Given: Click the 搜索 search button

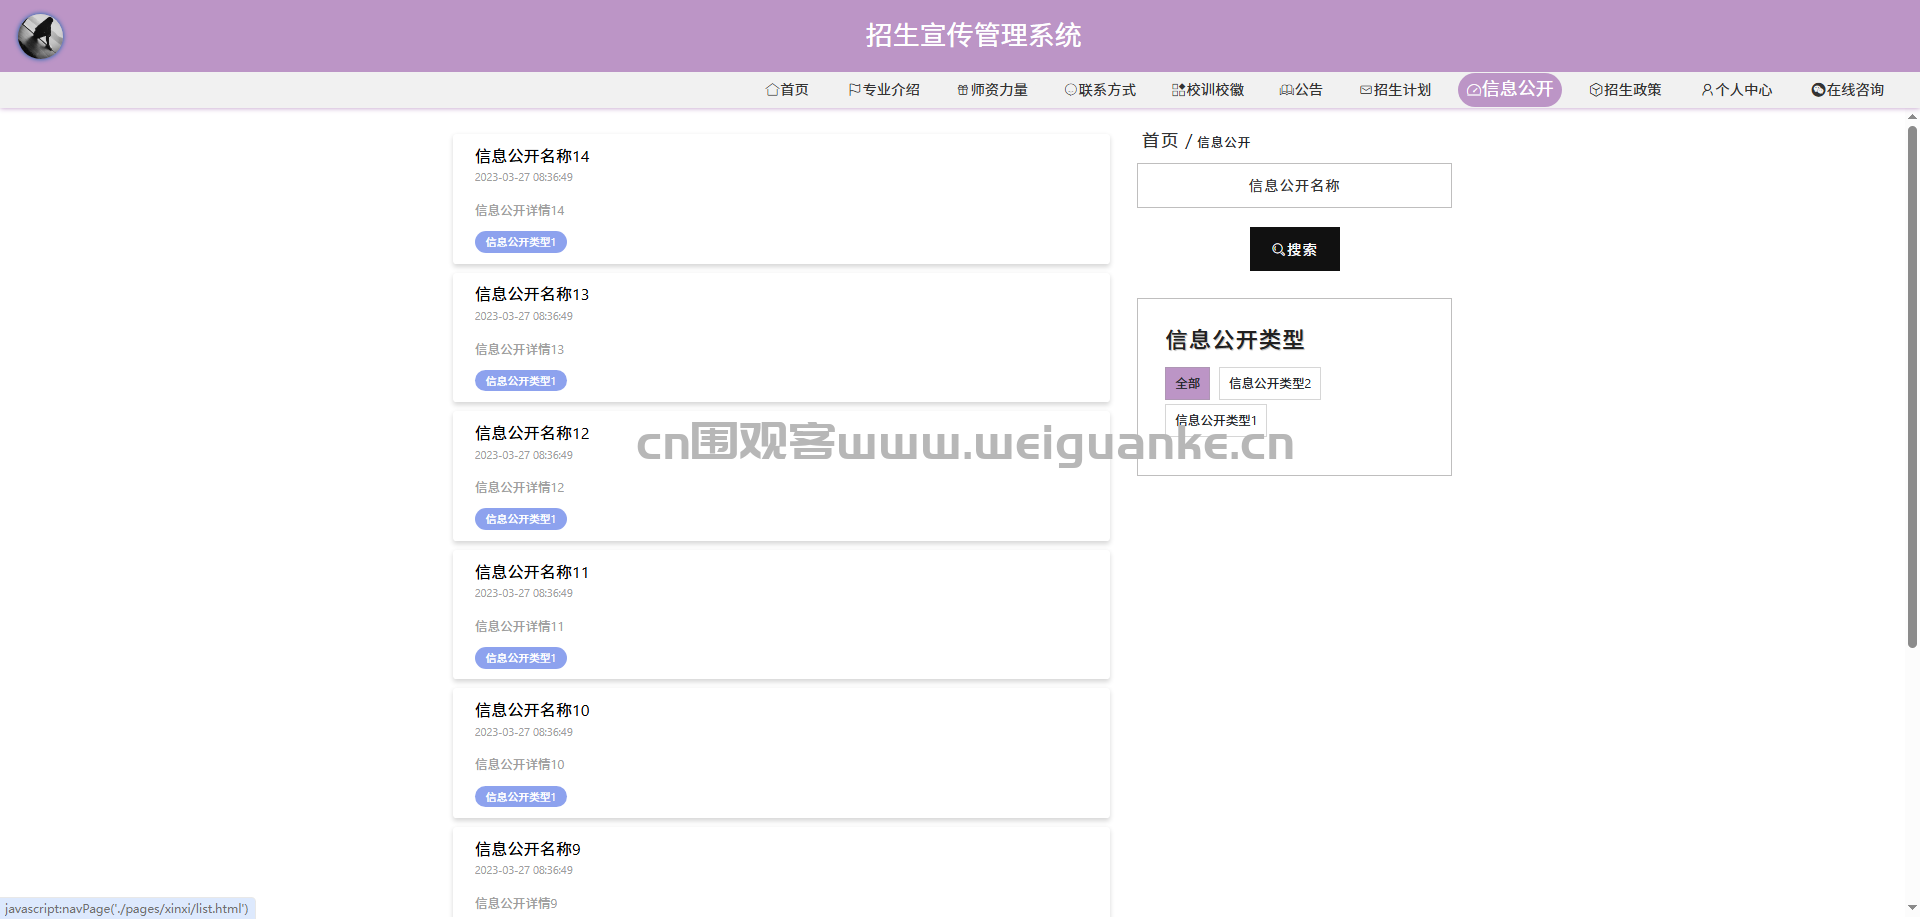Looking at the screenshot, I should [x=1294, y=249].
